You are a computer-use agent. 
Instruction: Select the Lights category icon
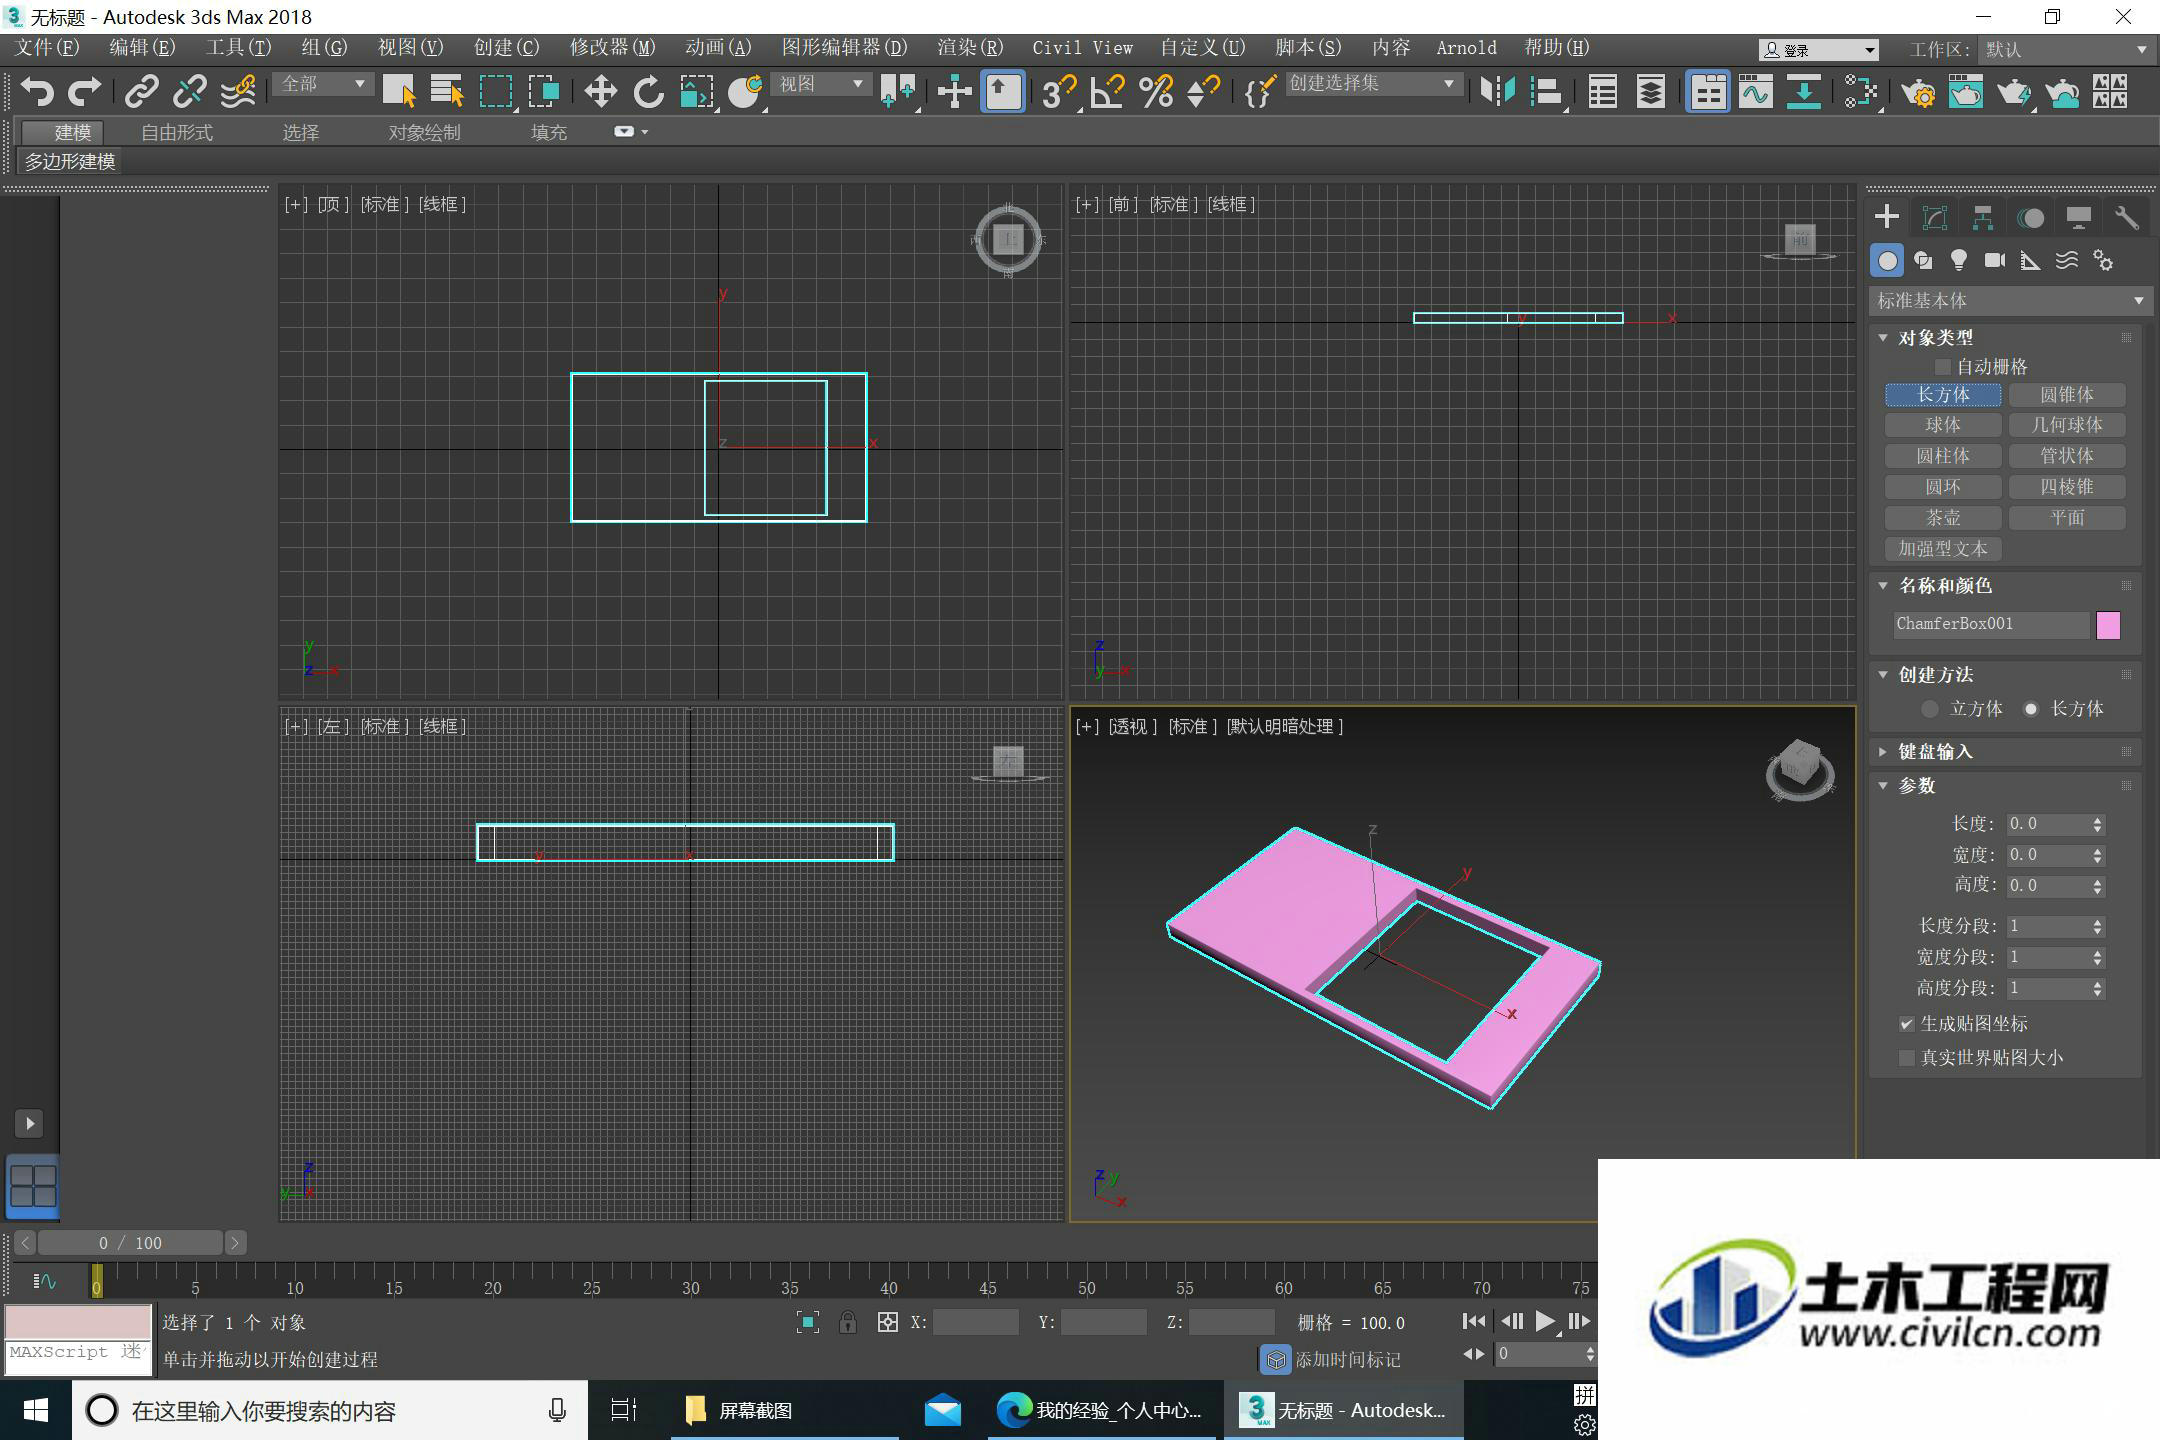(1959, 261)
